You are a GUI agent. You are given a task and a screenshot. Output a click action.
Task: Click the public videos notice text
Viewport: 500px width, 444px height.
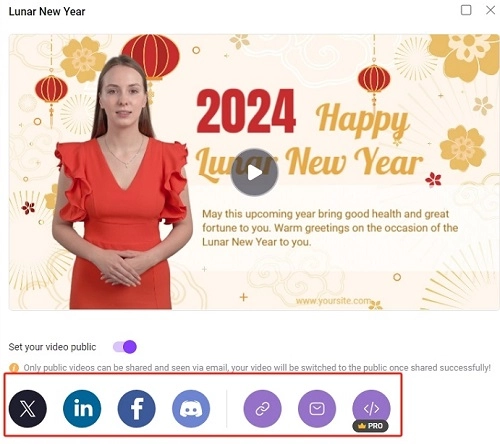[257, 368]
